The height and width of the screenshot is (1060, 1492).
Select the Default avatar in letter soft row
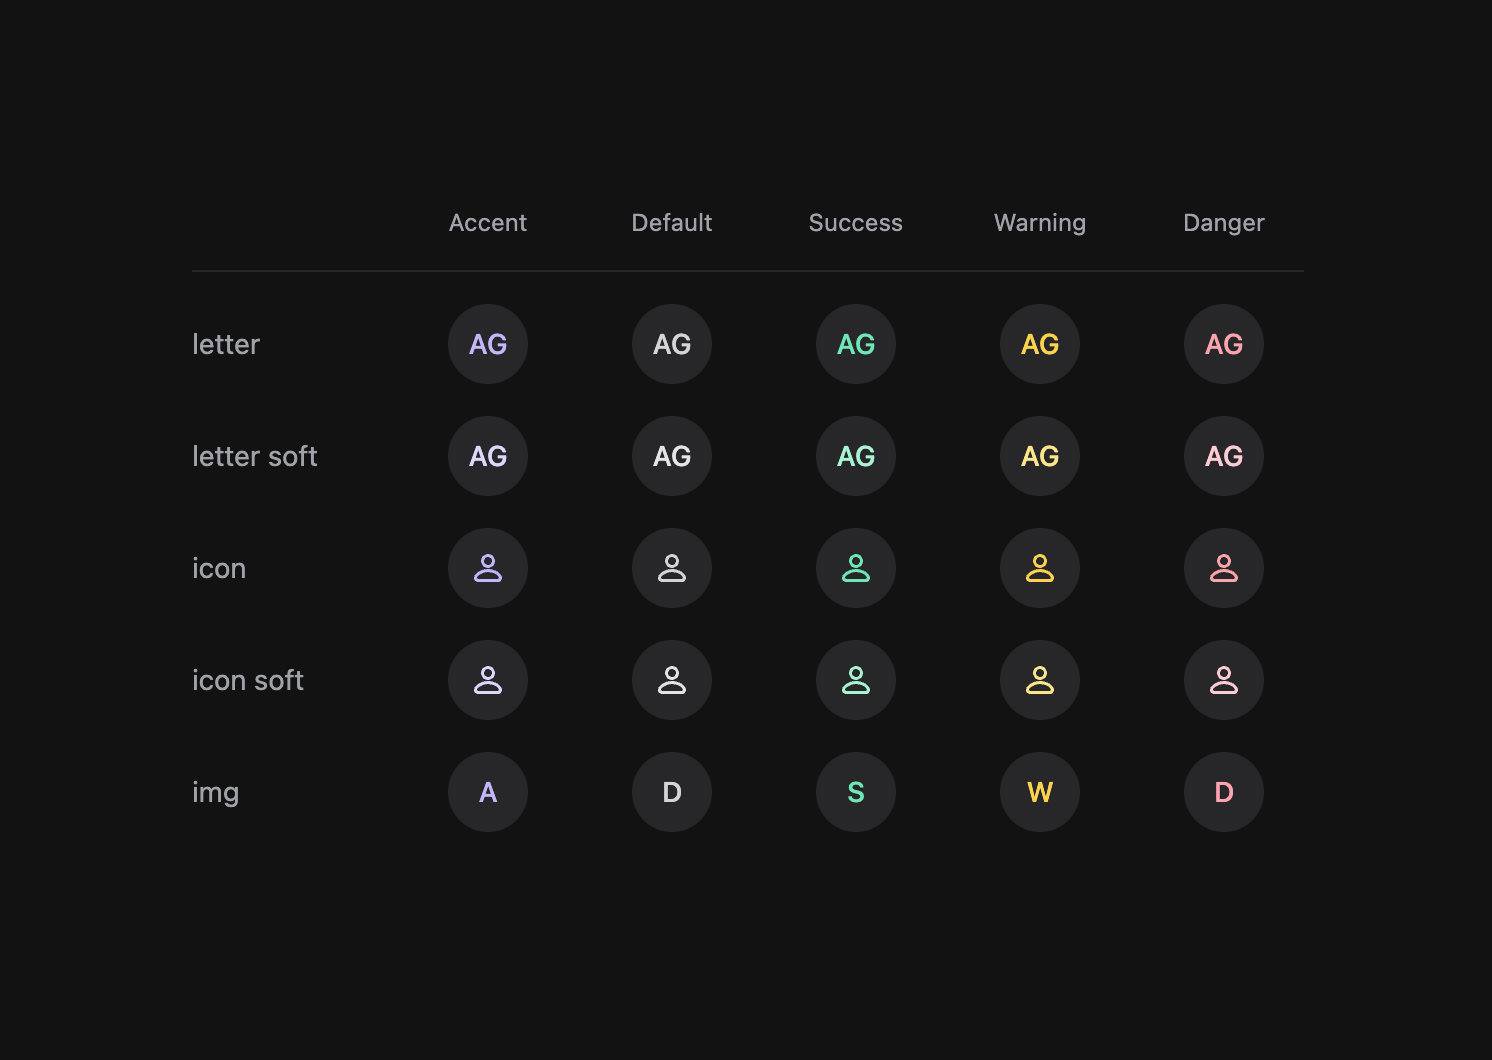(x=672, y=456)
